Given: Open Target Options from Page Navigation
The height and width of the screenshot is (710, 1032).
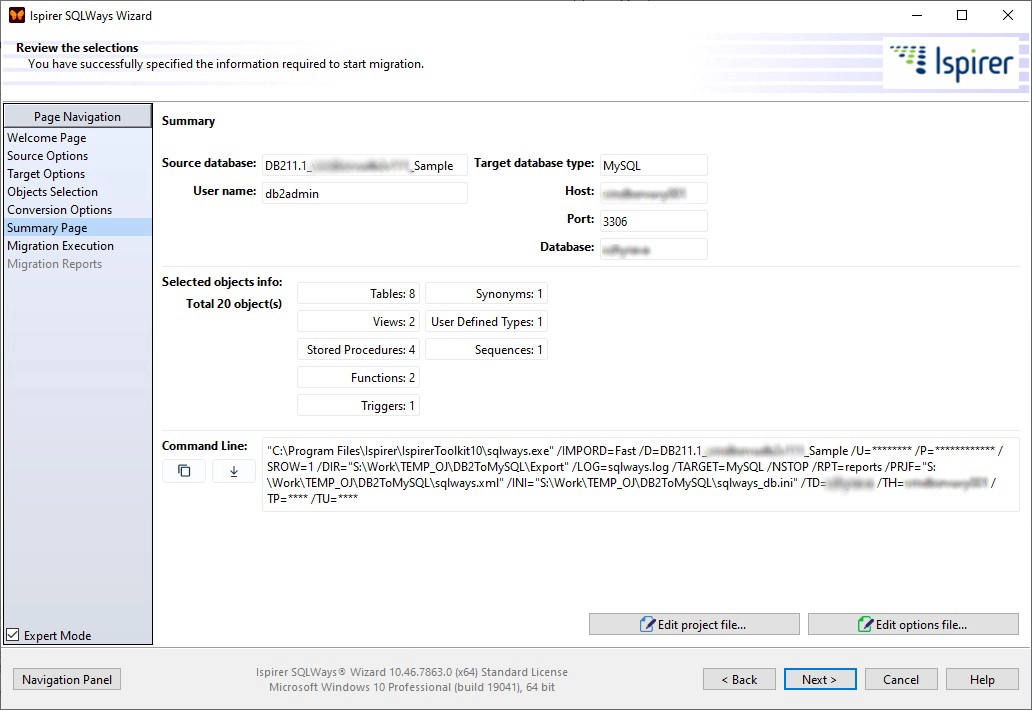Looking at the screenshot, I should (x=46, y=173).
